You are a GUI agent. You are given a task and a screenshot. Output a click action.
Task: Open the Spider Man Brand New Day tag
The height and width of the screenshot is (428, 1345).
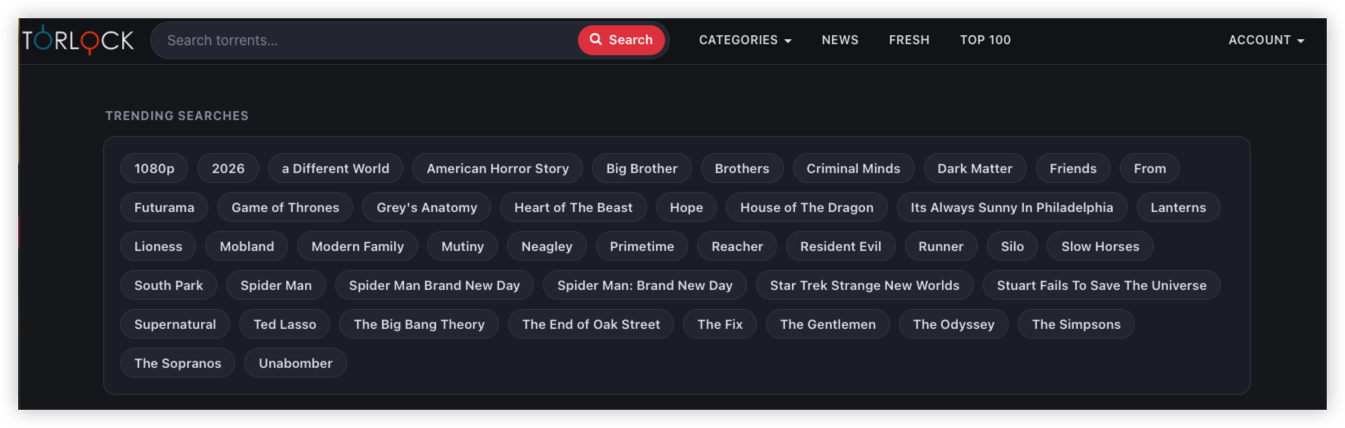tap(435, 285)
